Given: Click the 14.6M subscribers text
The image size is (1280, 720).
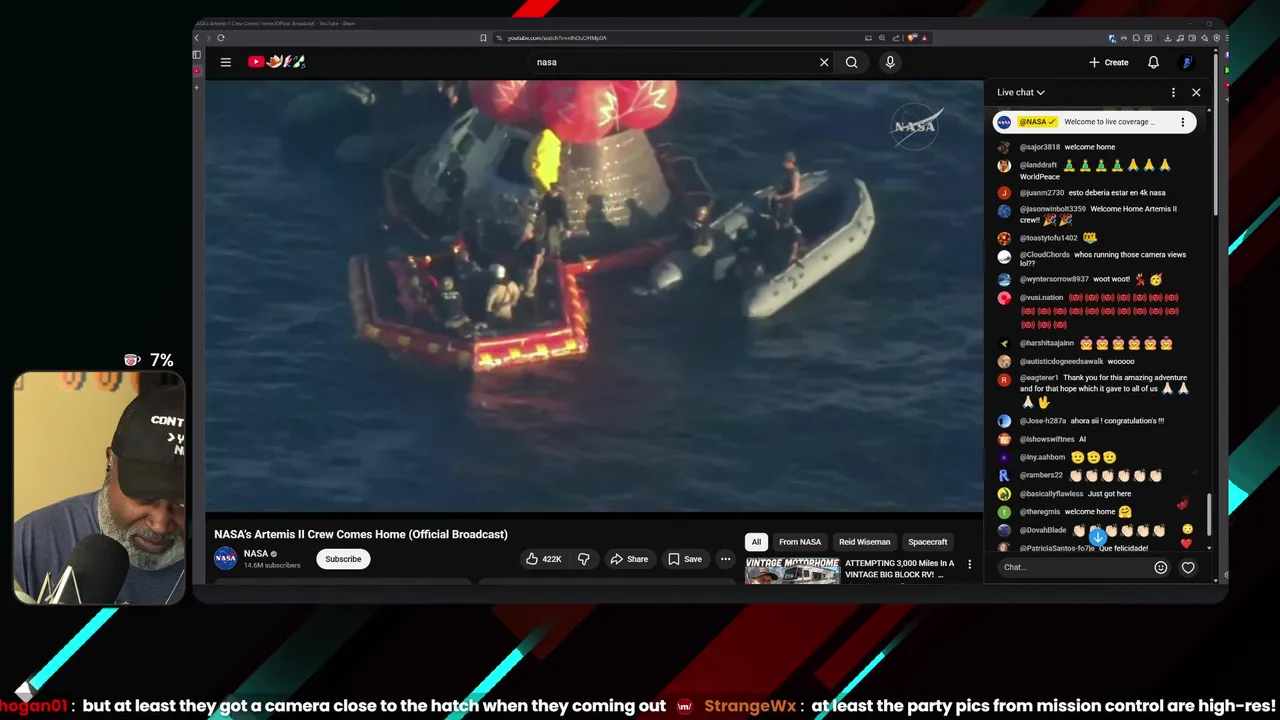Looking at the screenshot, I should pos(272,565).
